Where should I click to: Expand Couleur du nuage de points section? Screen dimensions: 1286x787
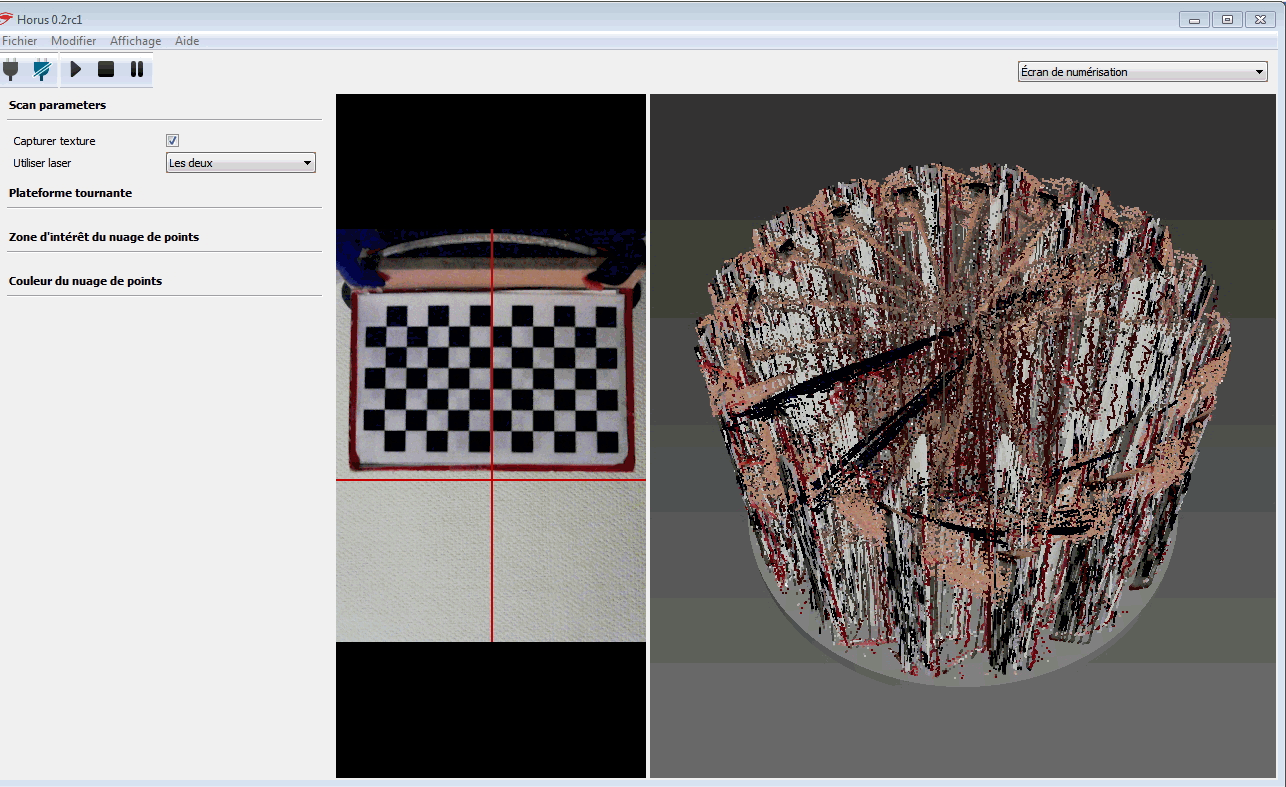pos(85,281)
